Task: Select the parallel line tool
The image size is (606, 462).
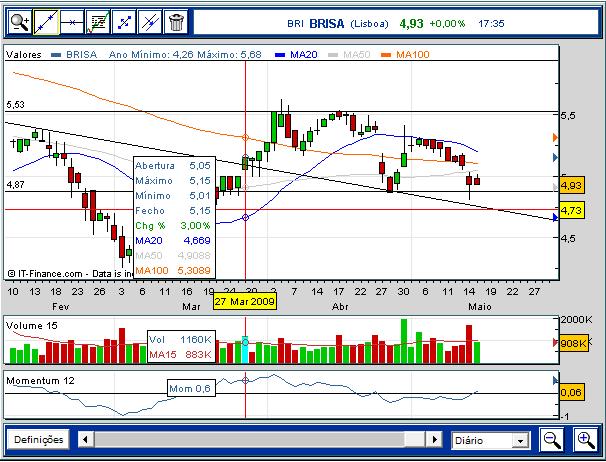Action: (150, 22)
